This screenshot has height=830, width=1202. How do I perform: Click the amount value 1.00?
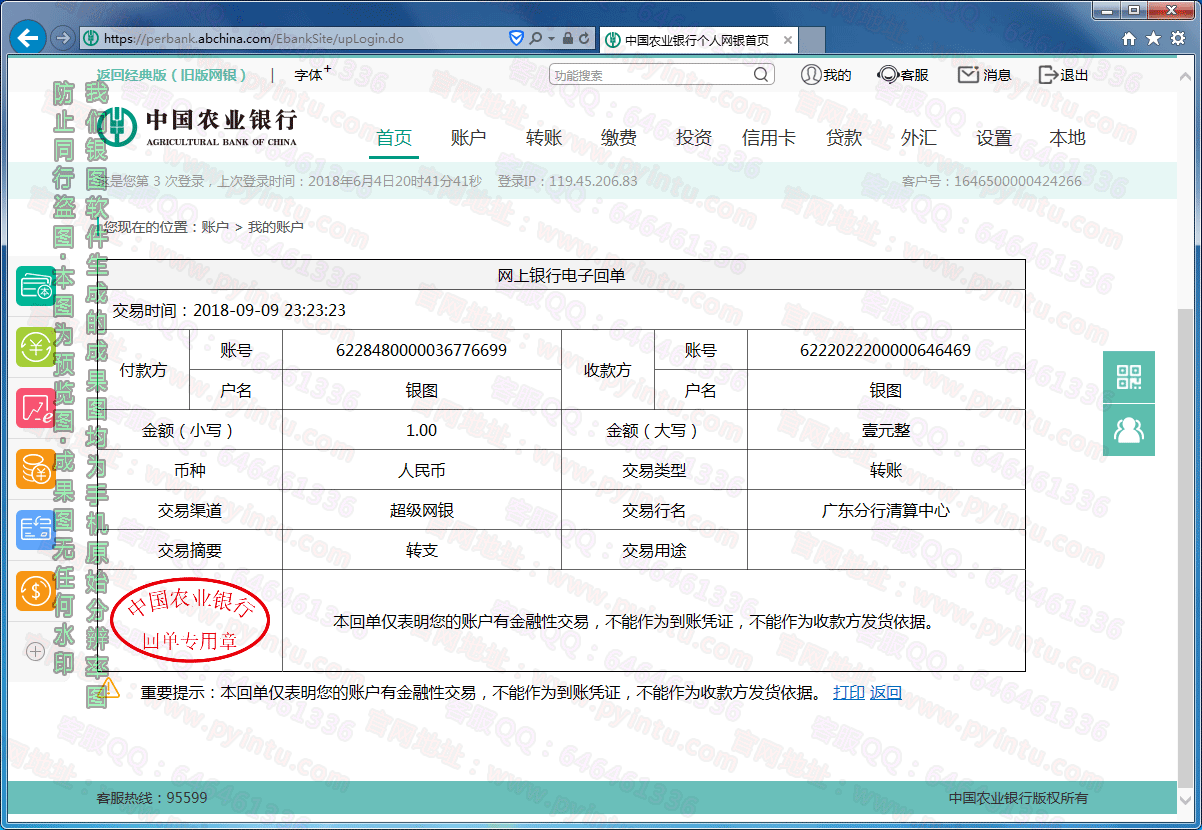[x=421, y=430]
